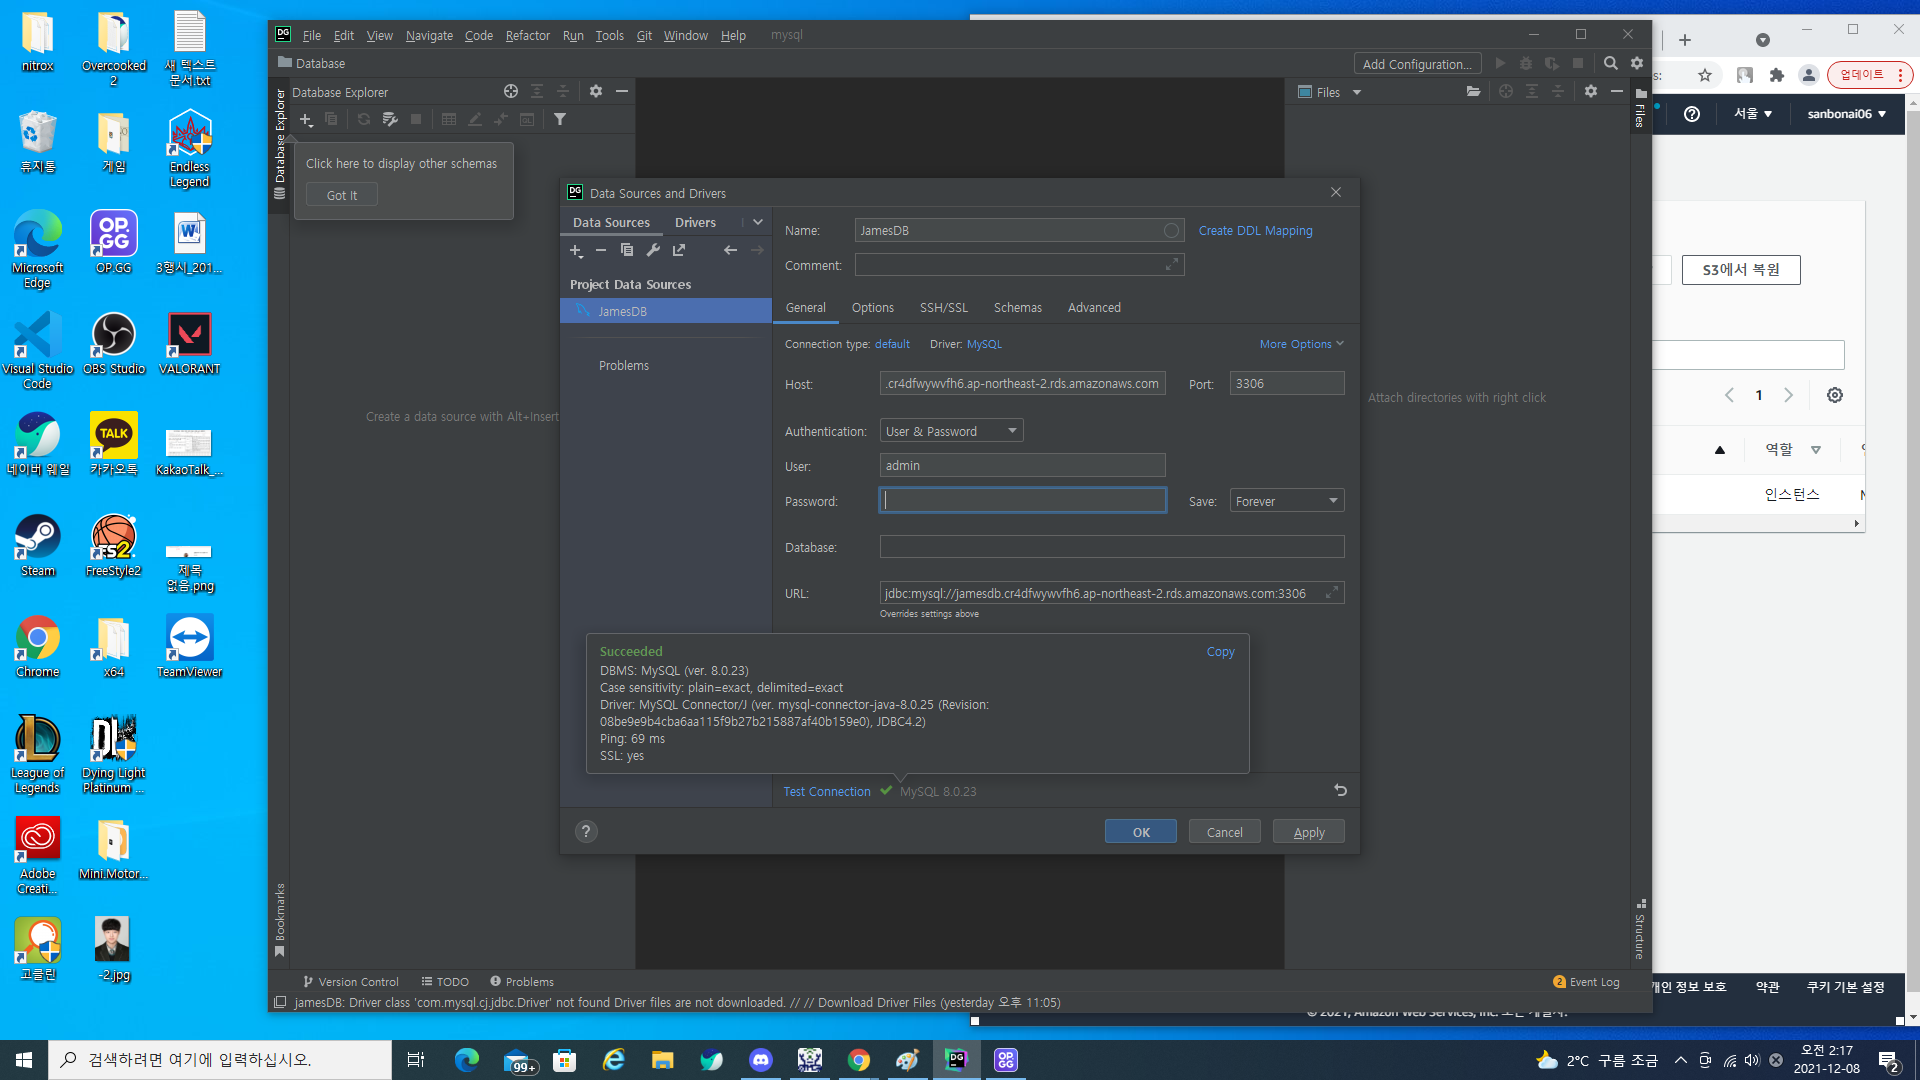The width and height of the screenshot is (1920, 1080).
Task: Open the wrench driver settings icon
Action: (653, 250)
